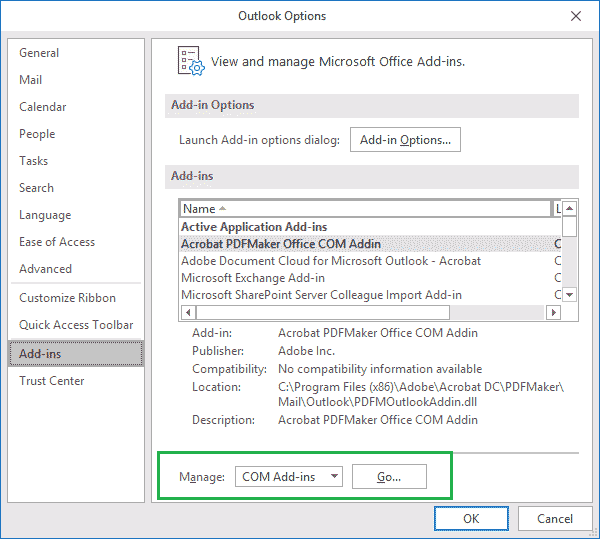600x539 pixels.
Task: Close the Outlook Options window
Action: pyautogui.click(x=576, y=16)
